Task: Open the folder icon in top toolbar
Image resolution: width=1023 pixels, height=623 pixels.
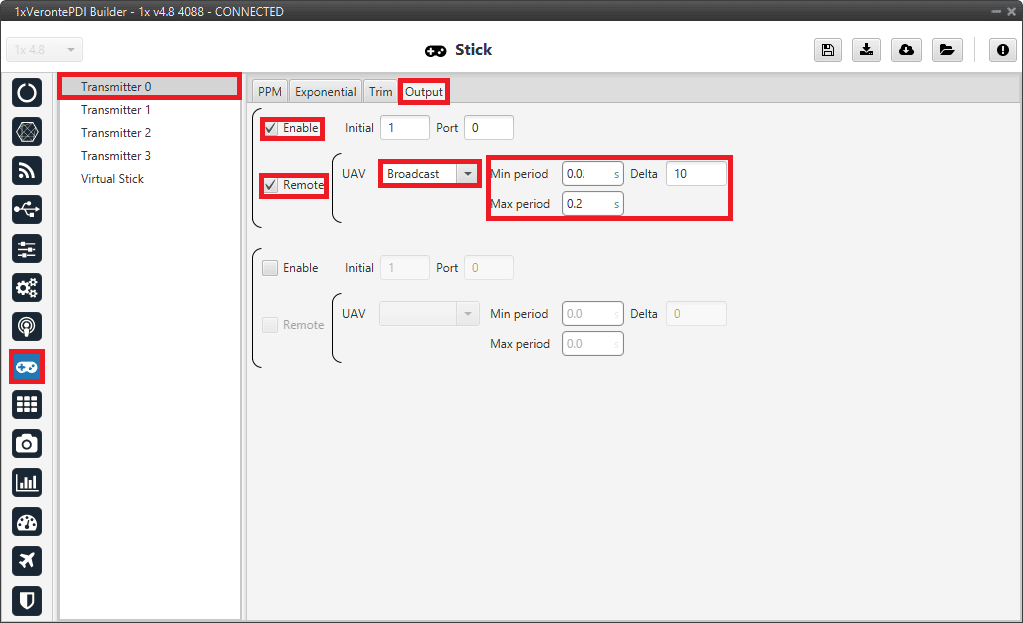Action: [x=945, y=51]
